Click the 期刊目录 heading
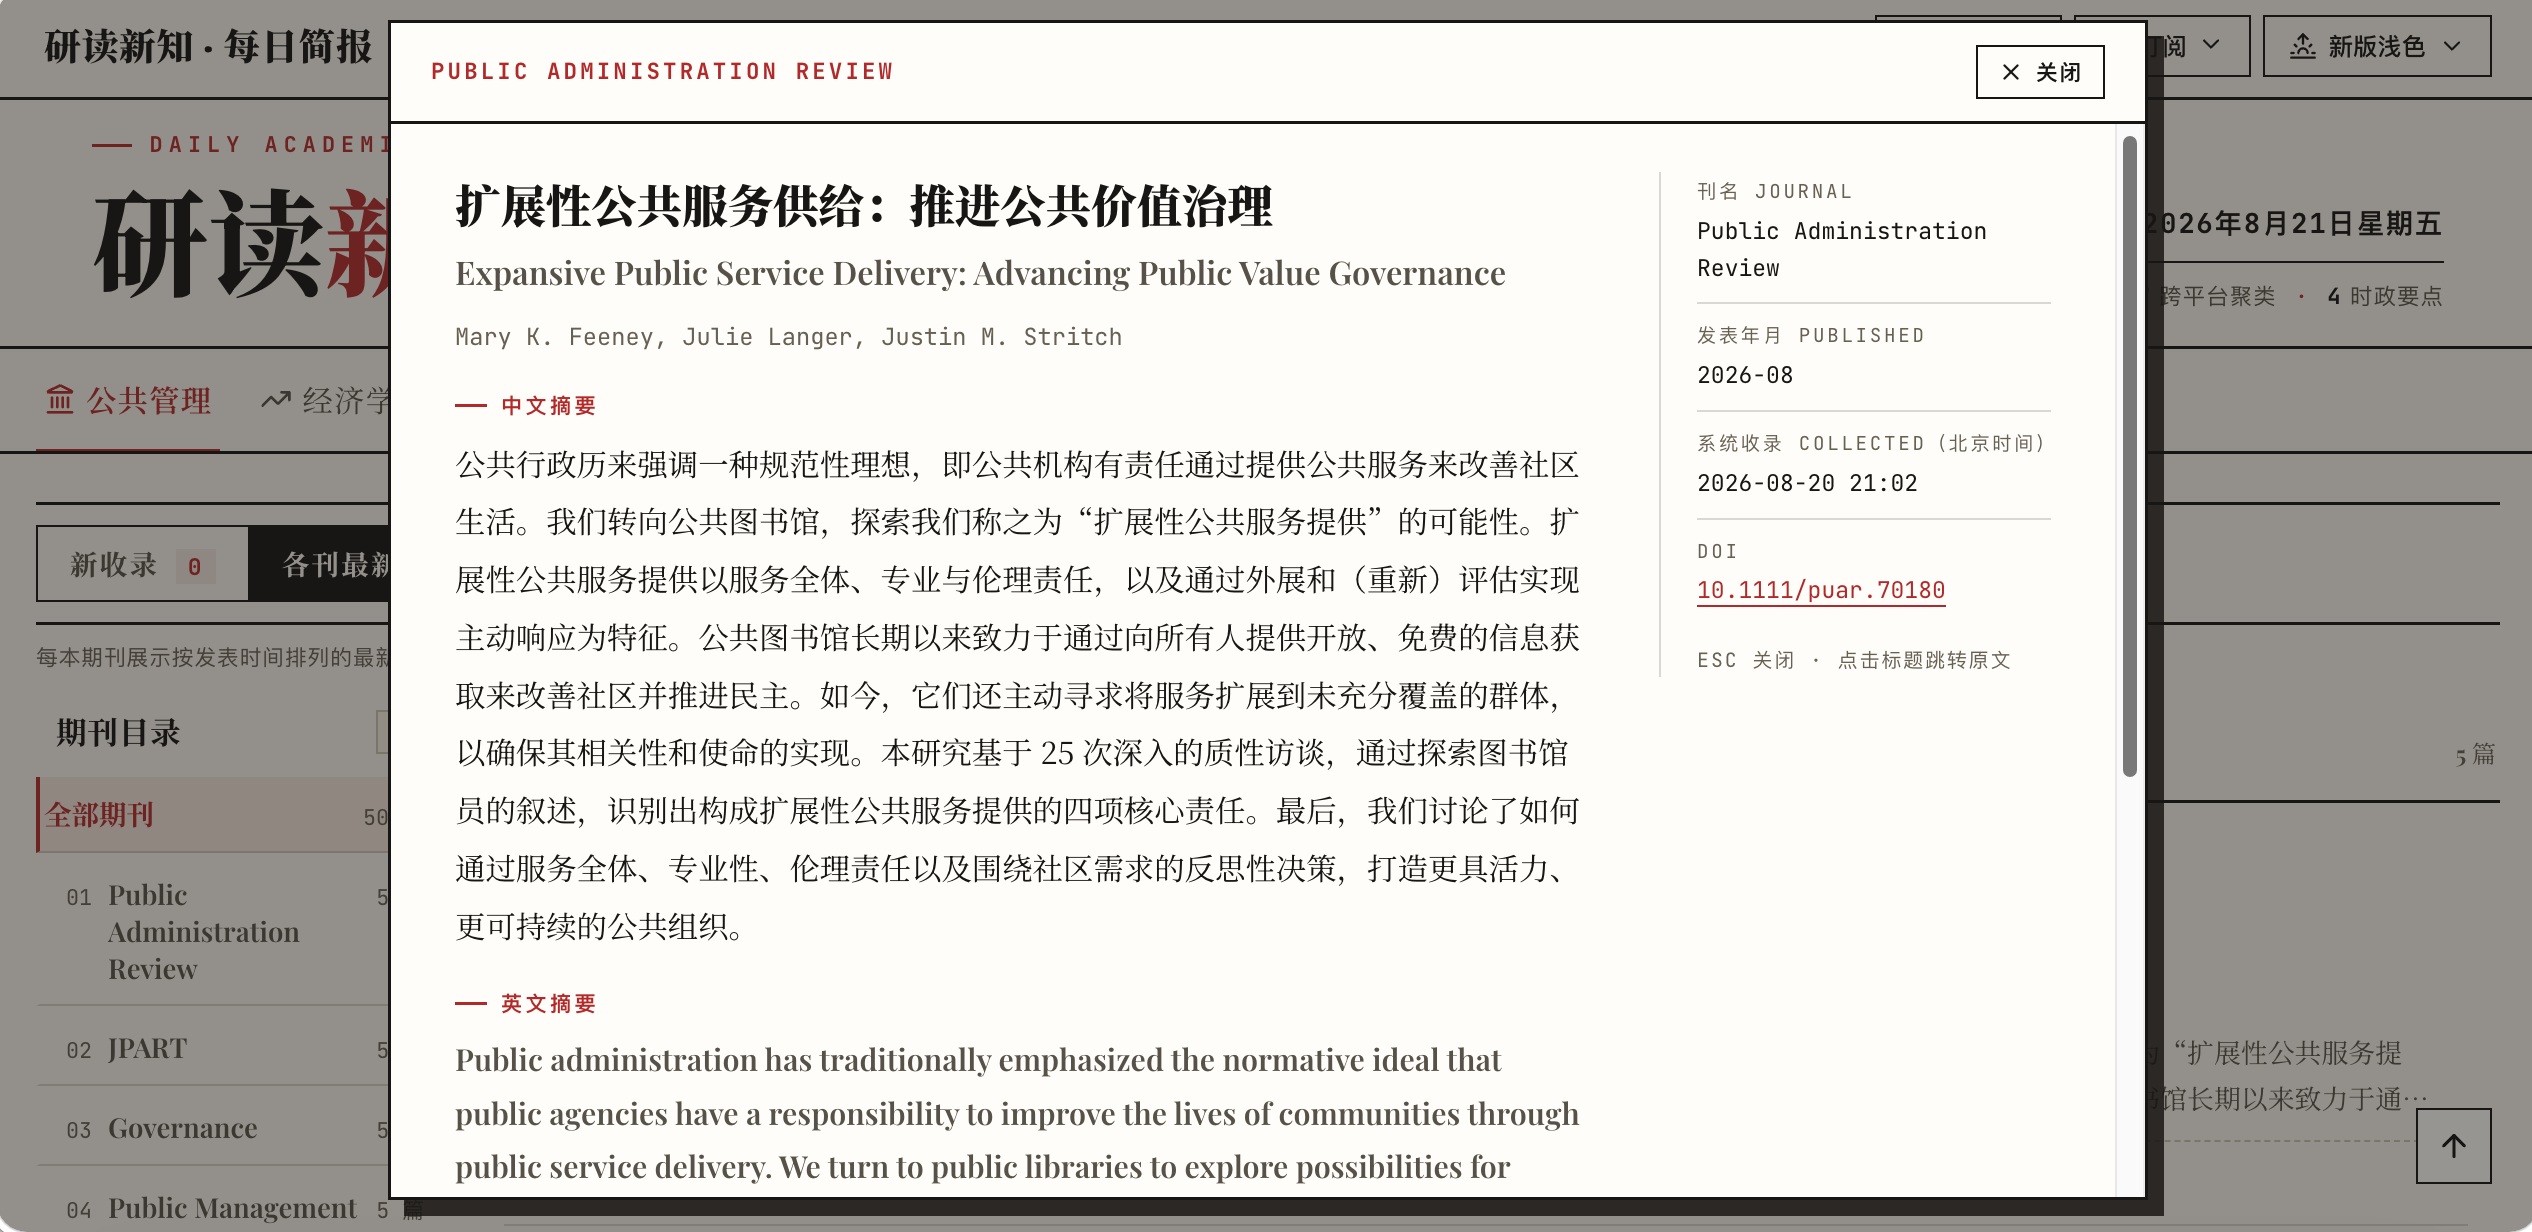 pos(118,732)
